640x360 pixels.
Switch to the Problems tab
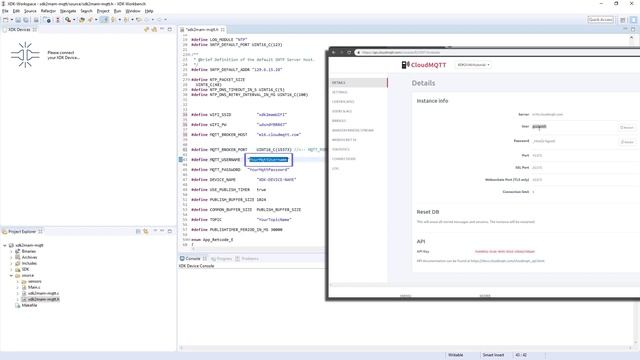click(247, 259)
